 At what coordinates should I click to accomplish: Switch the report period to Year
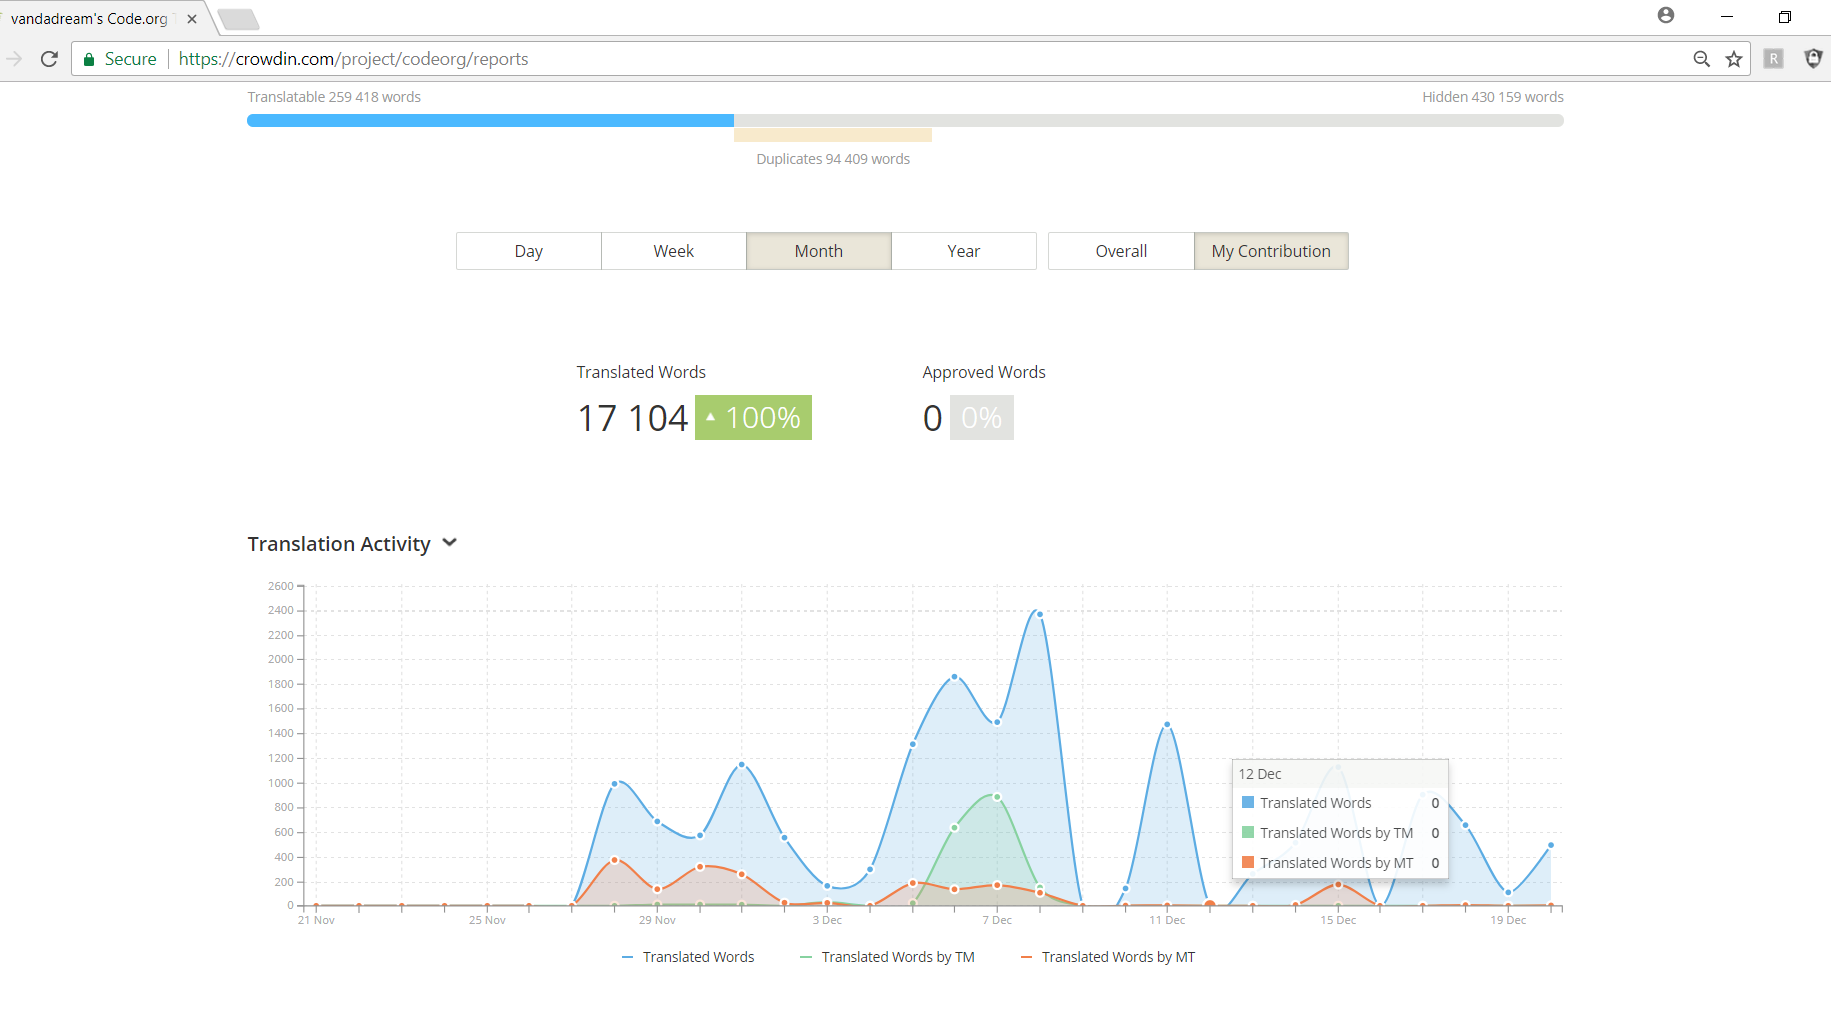964,251
